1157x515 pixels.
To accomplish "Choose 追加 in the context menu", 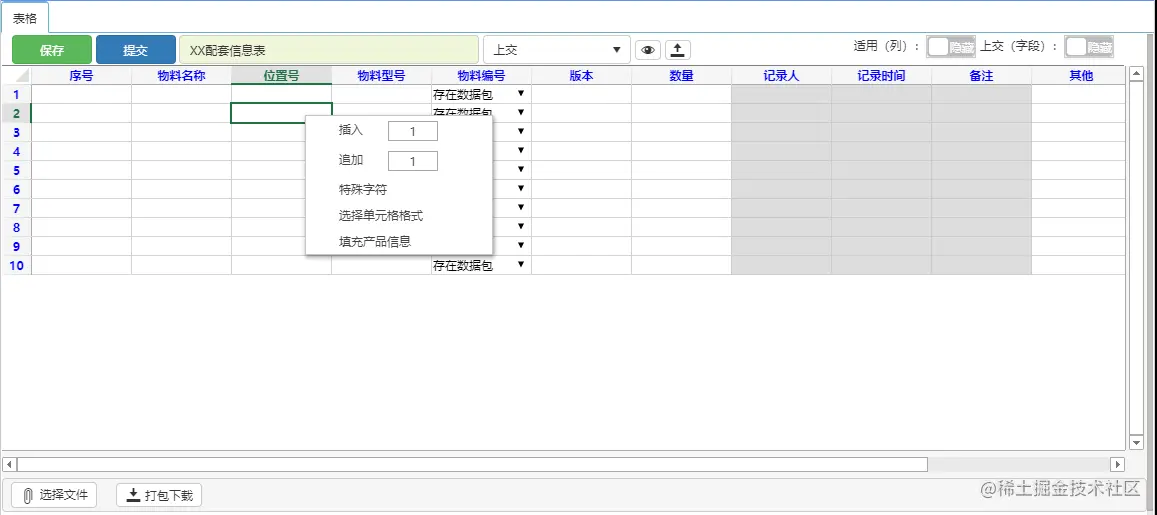I will point(350,160).
